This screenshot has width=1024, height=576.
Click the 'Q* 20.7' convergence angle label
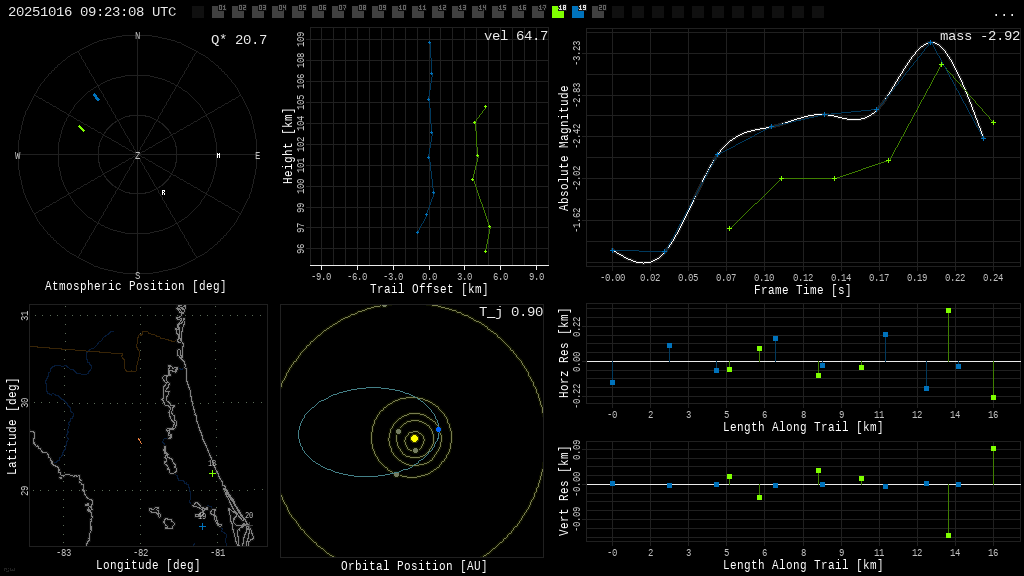click(x=238, y=40)
